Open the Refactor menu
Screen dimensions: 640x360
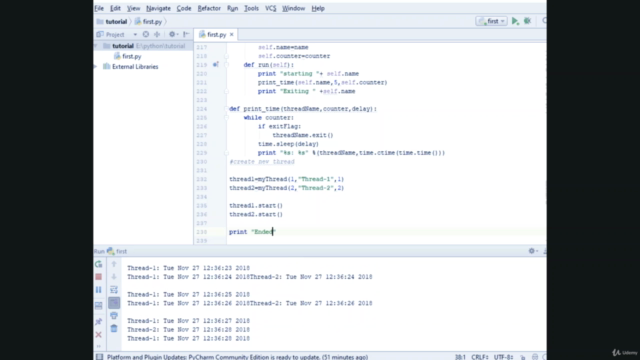[209, 8]
